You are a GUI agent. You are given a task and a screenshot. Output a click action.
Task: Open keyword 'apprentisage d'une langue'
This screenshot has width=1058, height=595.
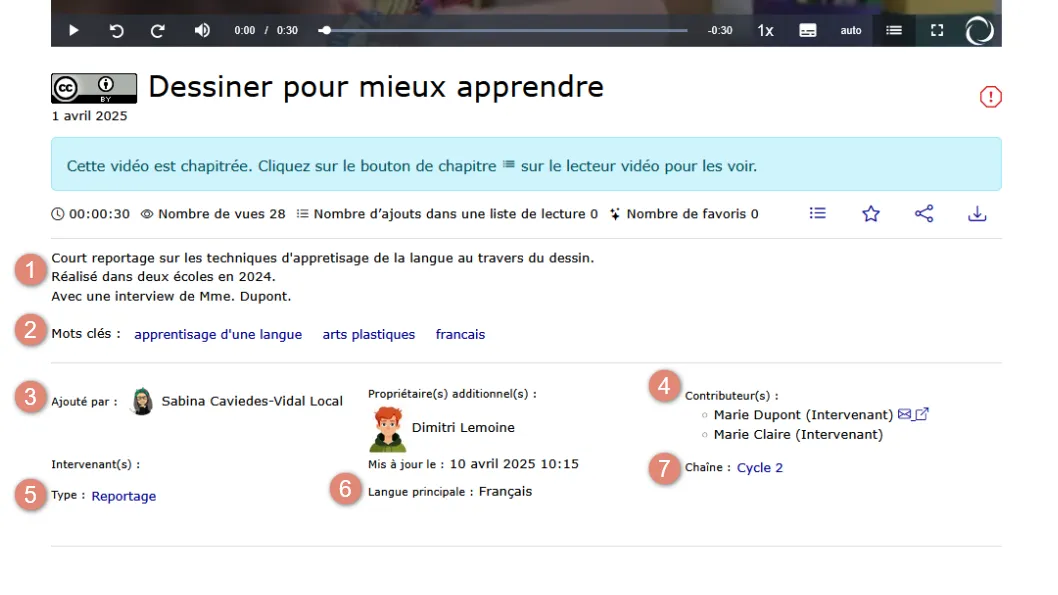pyautogui.click(x=218, y=335)
